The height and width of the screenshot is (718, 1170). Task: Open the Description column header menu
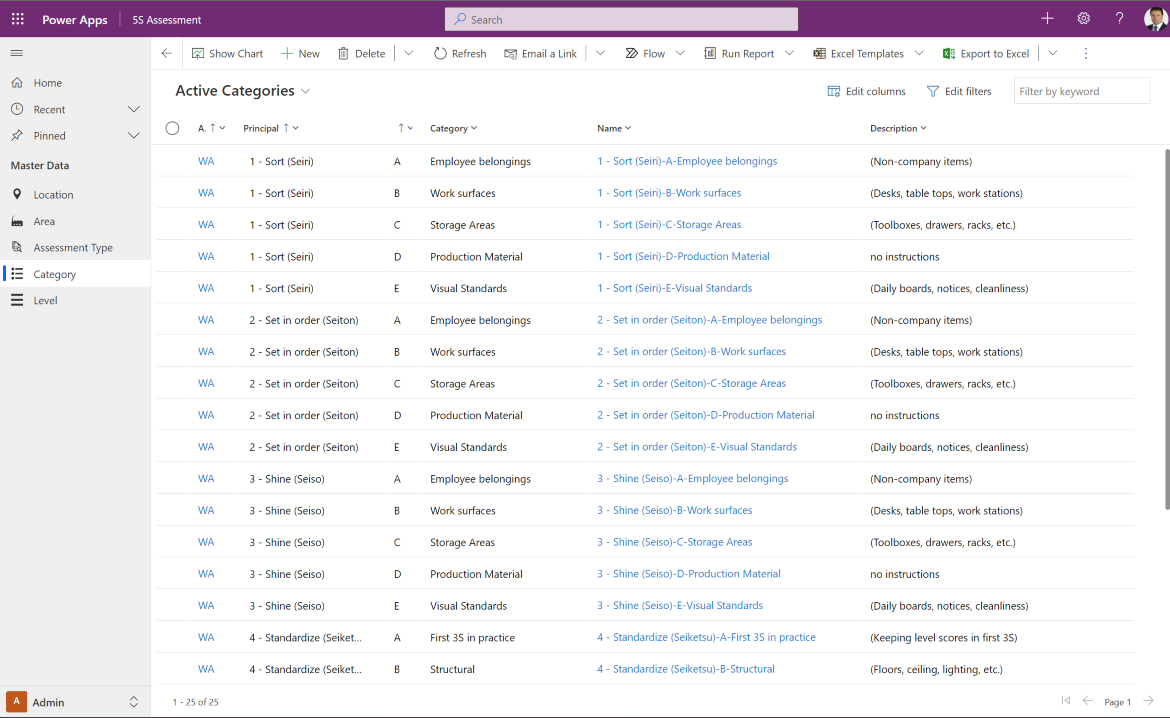898,128
